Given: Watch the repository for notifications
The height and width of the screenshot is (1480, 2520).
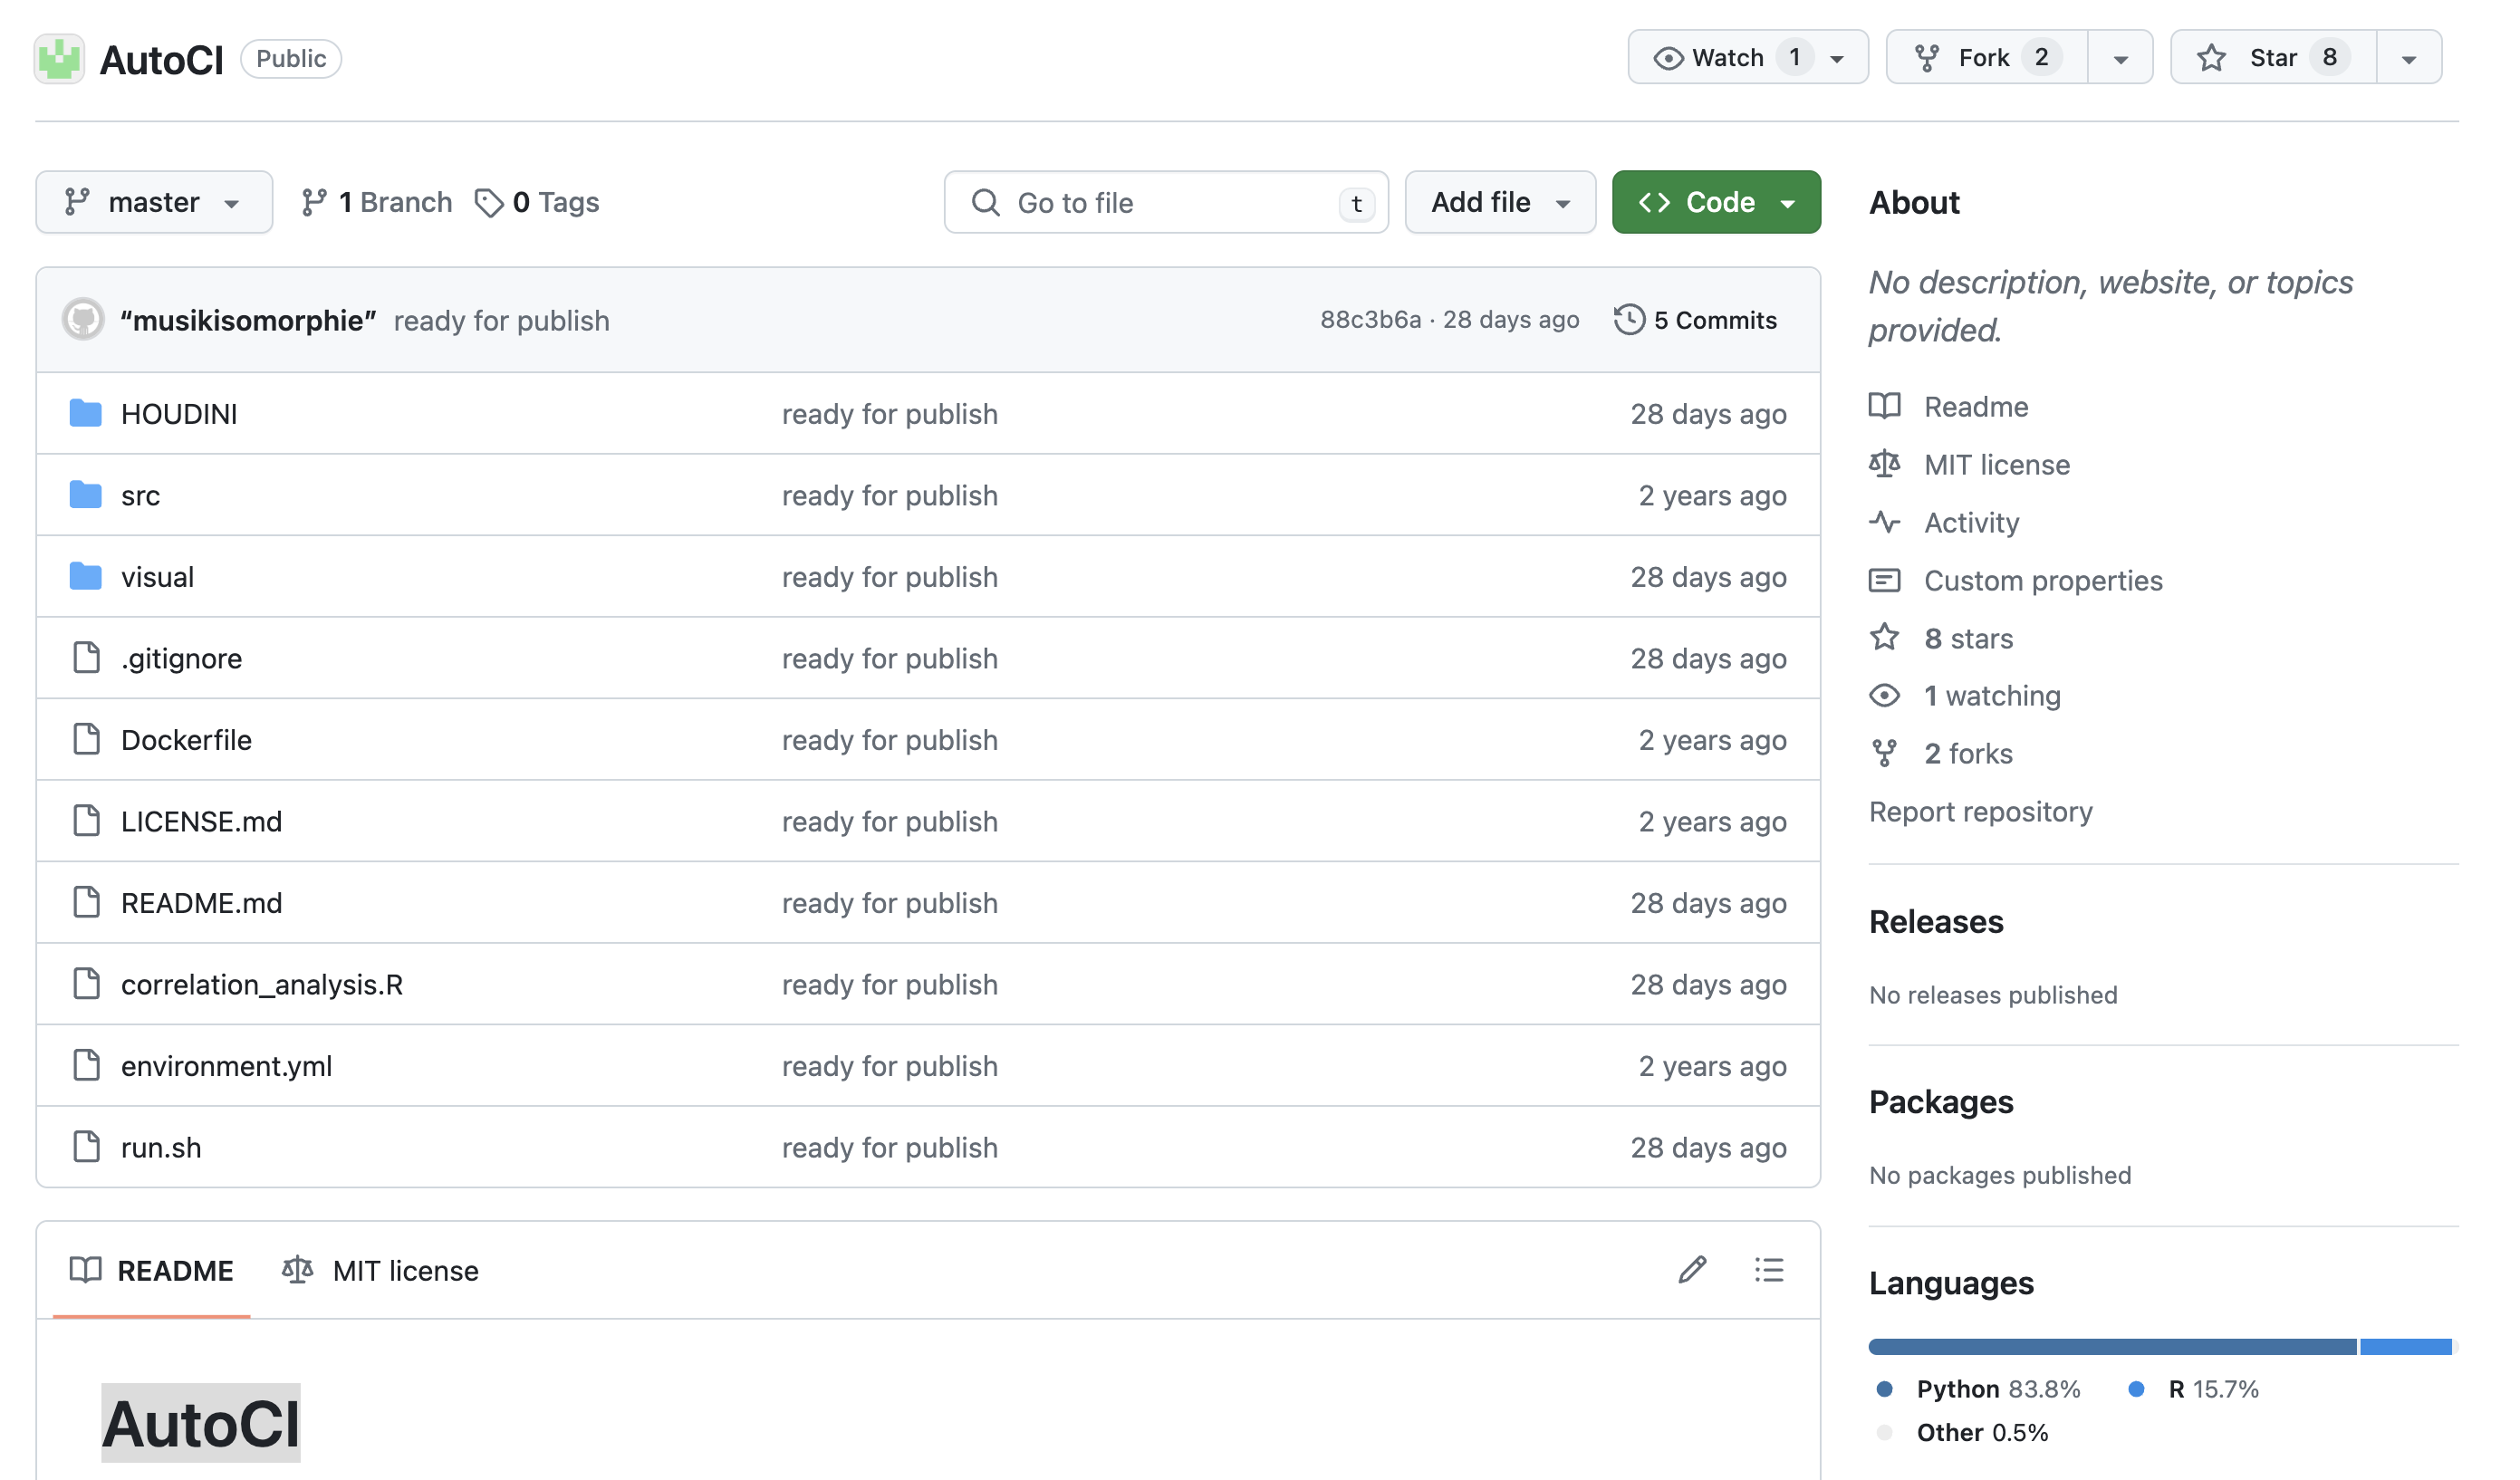Looking at the screenshot, I should pyautogui.click(x=1748, y=58).
